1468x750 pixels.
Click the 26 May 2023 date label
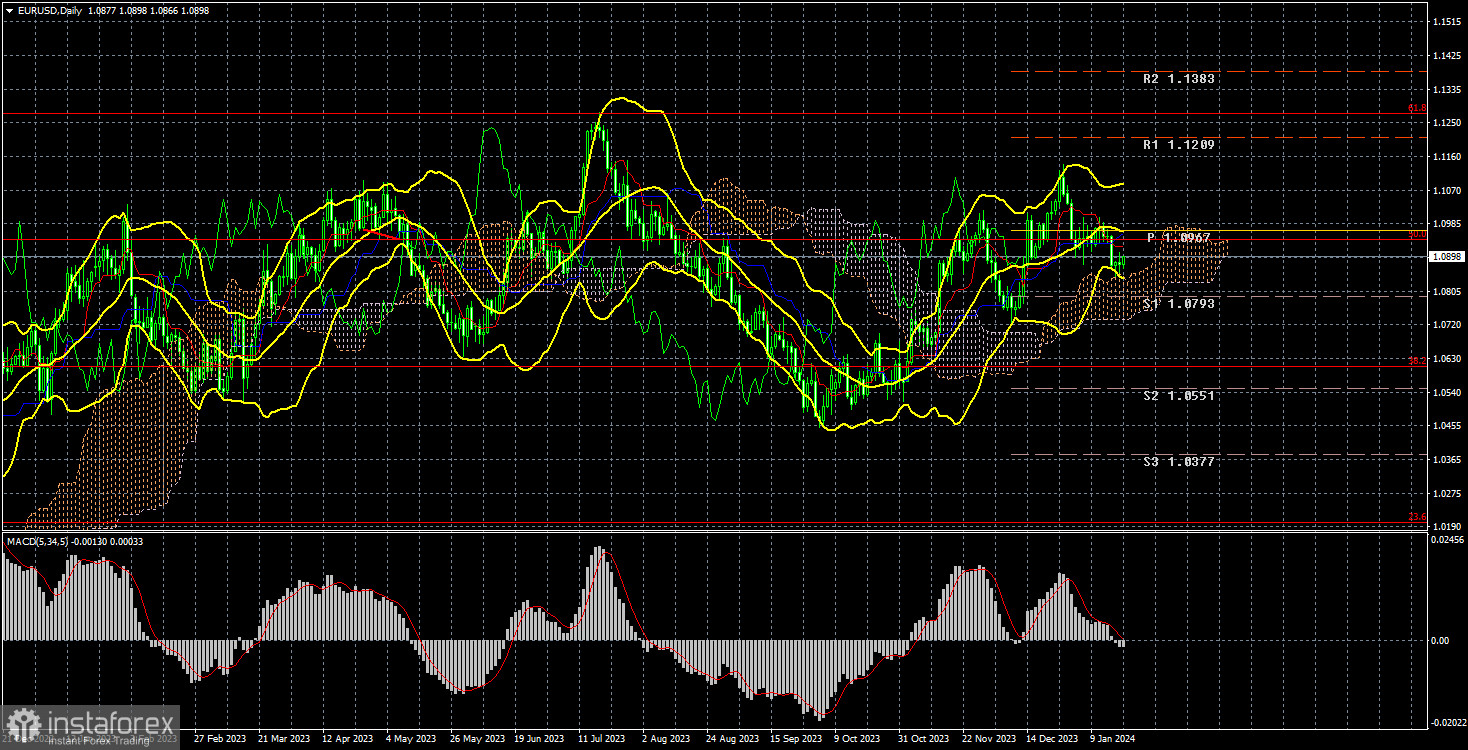(475, 739)
